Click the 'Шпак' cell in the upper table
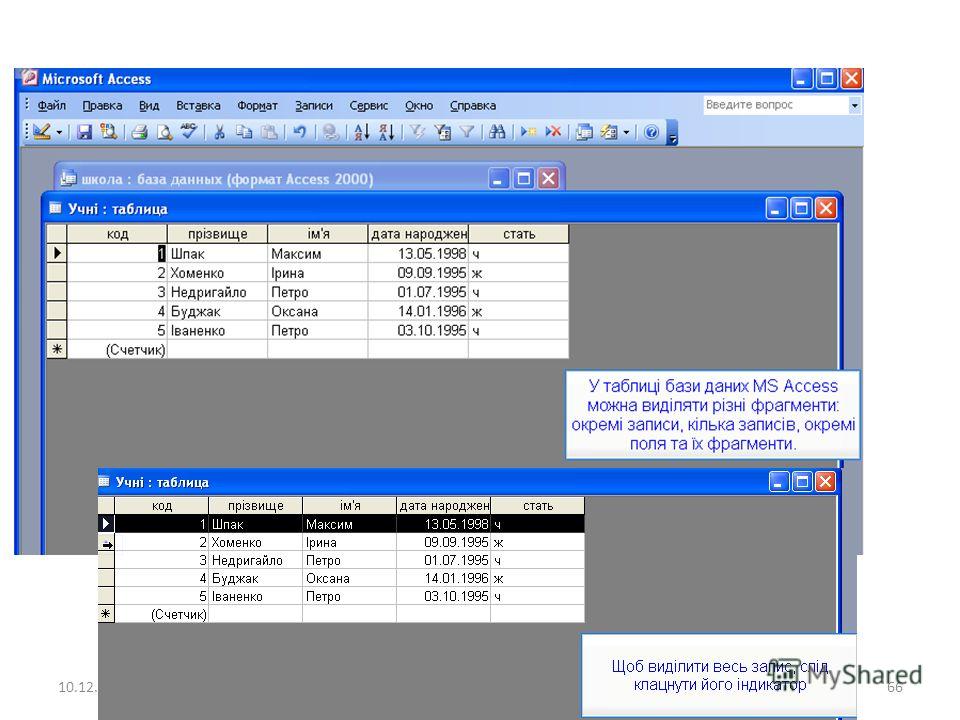960x720 pixels. click(x=217, y=253)
